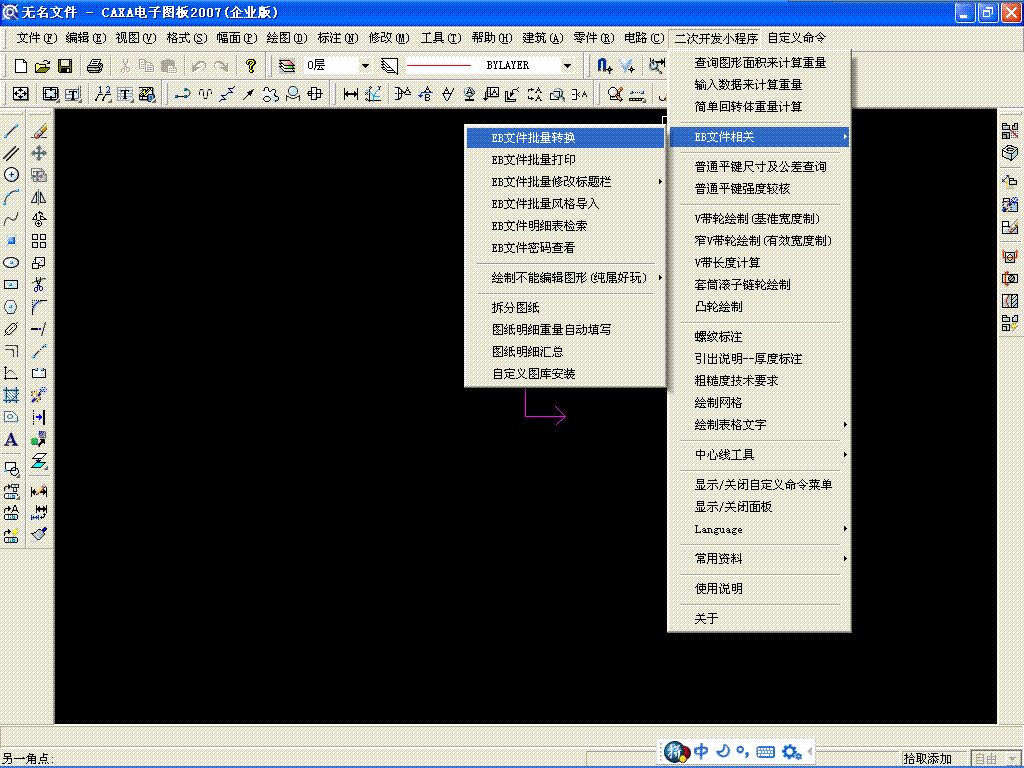Image resolution: width=1024 pixels, height=768 pixels.
Task: Expand the 中心线工具 submenu
Action: [x=760, y=455]
